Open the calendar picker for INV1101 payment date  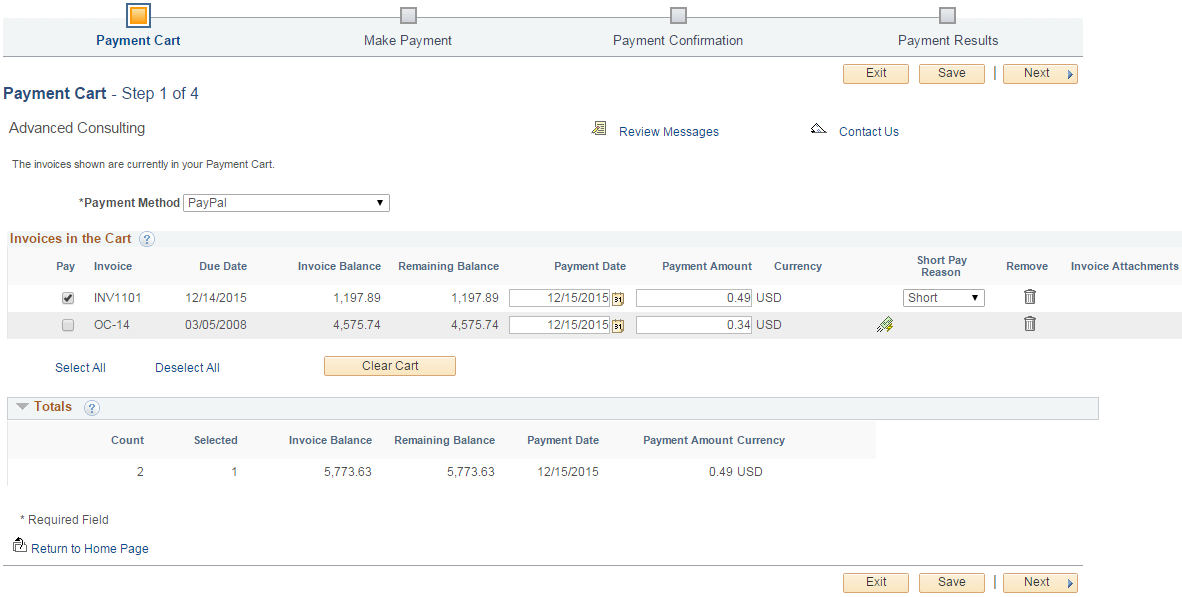tap(620, 297)
